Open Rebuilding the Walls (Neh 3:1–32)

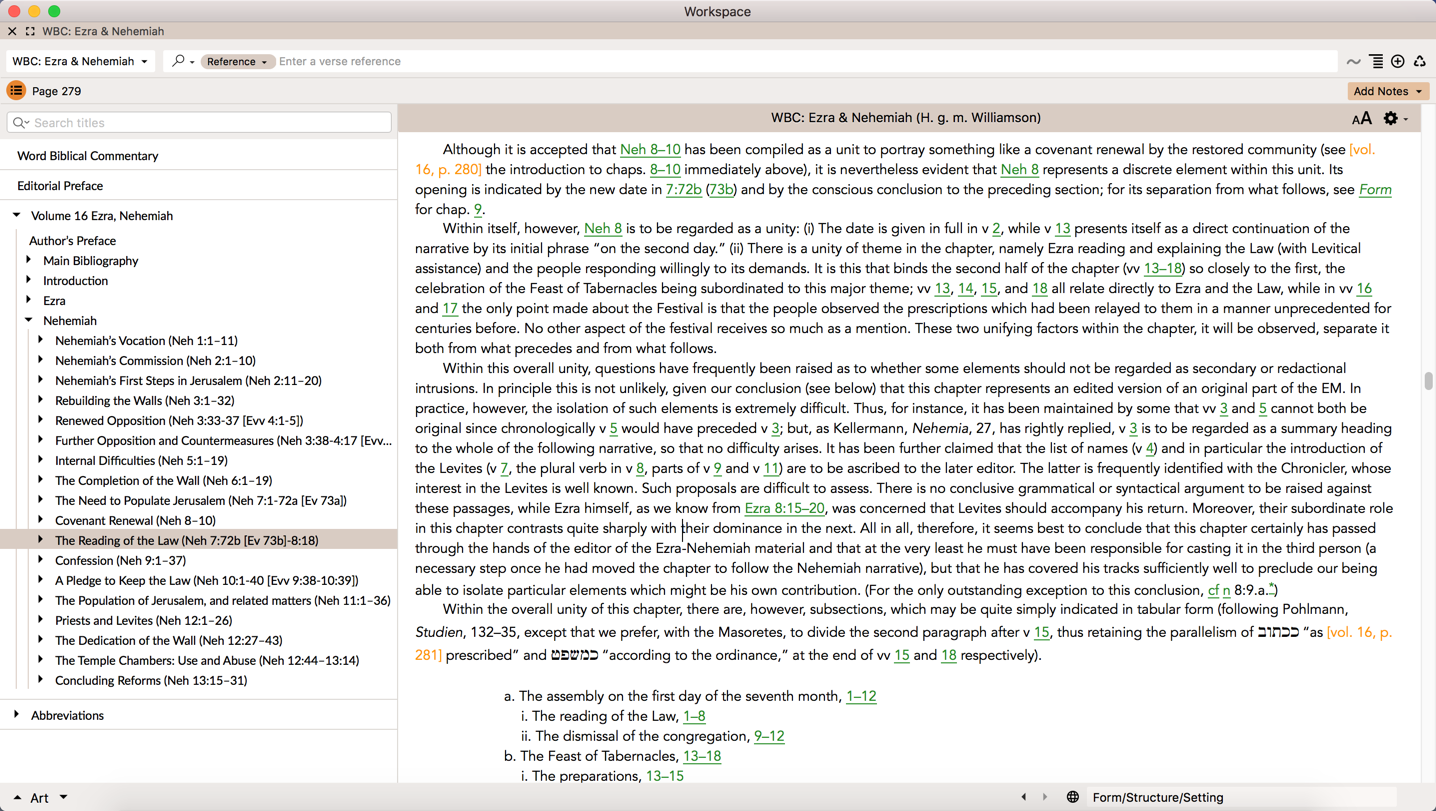(x=145, y=400)
